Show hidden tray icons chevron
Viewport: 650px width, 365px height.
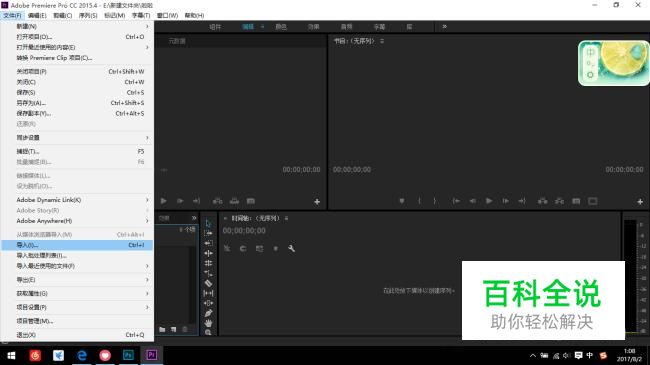533,355
